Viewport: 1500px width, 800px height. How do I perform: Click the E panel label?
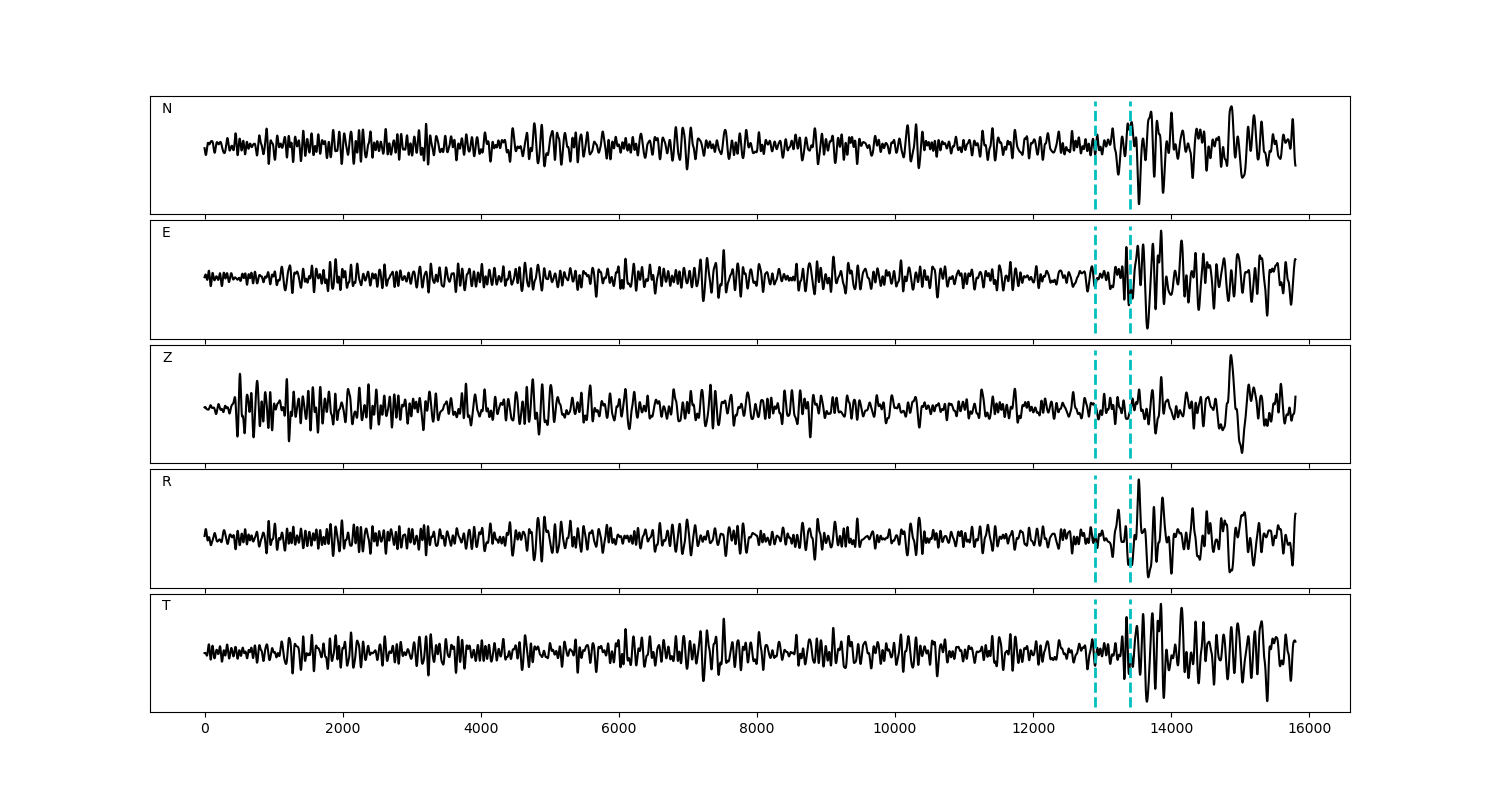coord(166,233)
